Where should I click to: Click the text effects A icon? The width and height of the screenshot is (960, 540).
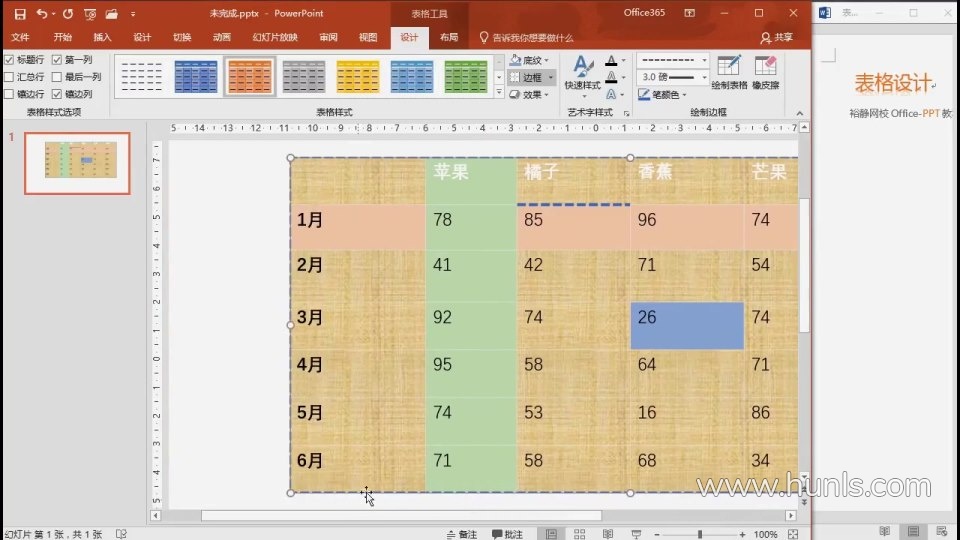click(x=611, y=94)
